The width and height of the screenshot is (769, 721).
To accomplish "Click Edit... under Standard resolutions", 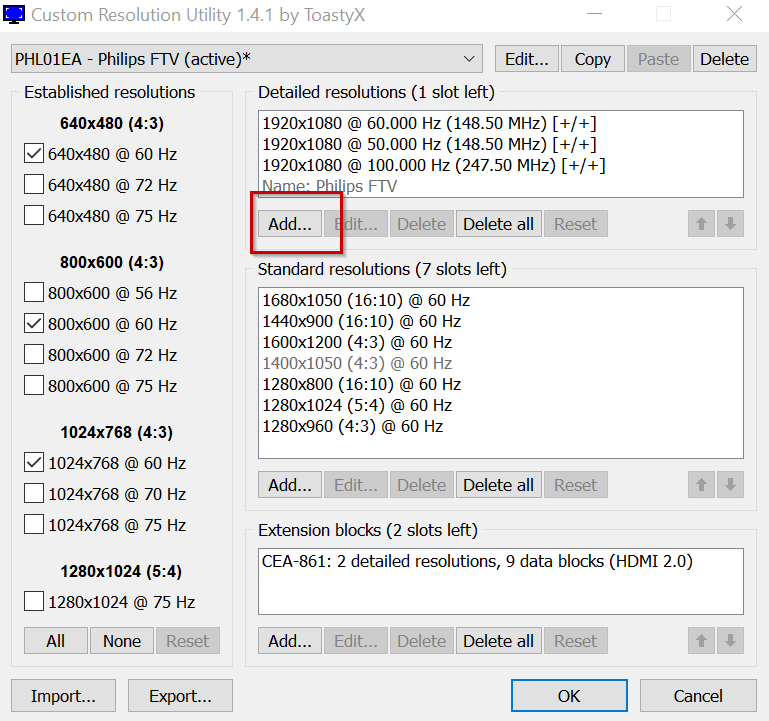I will [356, 485].
